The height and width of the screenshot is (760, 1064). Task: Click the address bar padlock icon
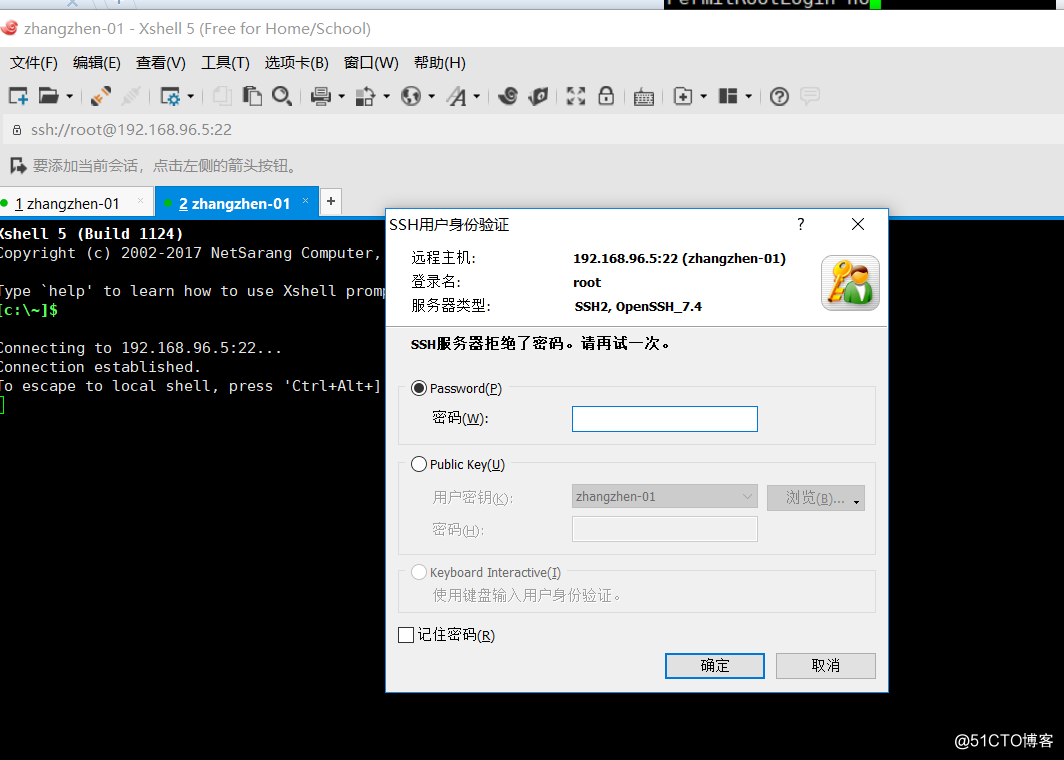[17, 130]
